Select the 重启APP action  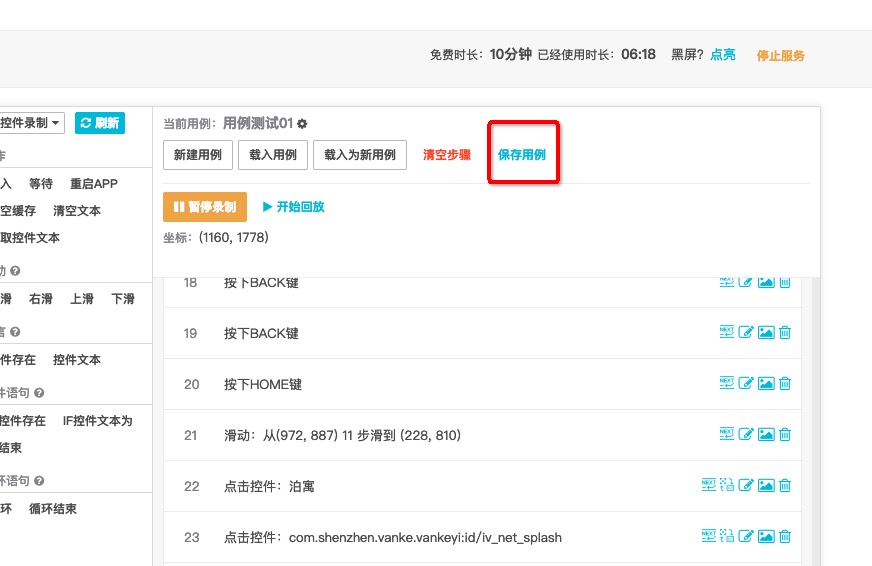(x=94, y=183)
